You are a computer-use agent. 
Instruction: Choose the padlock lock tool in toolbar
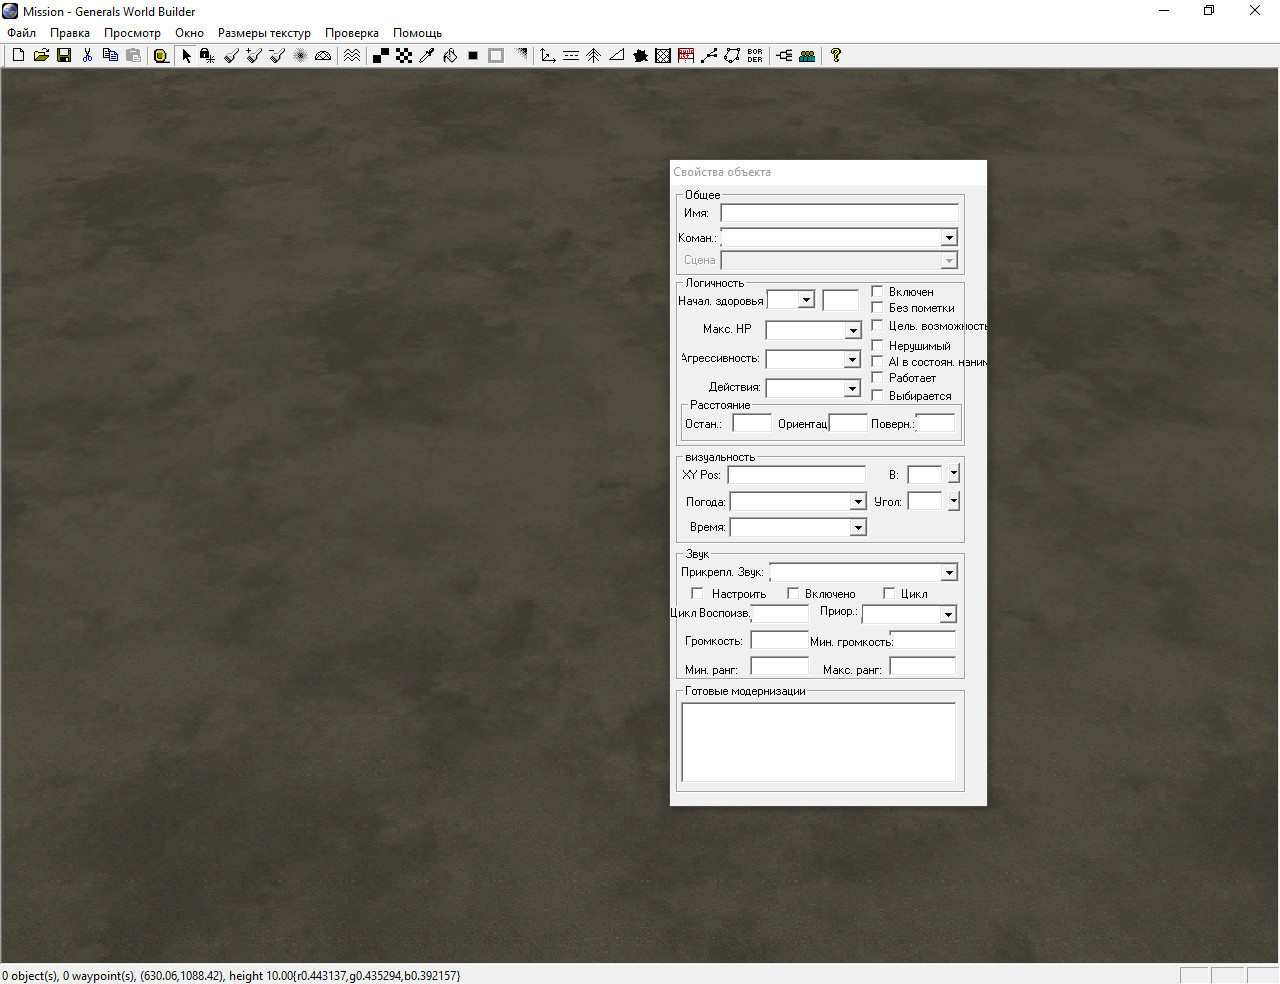(208, 56)
